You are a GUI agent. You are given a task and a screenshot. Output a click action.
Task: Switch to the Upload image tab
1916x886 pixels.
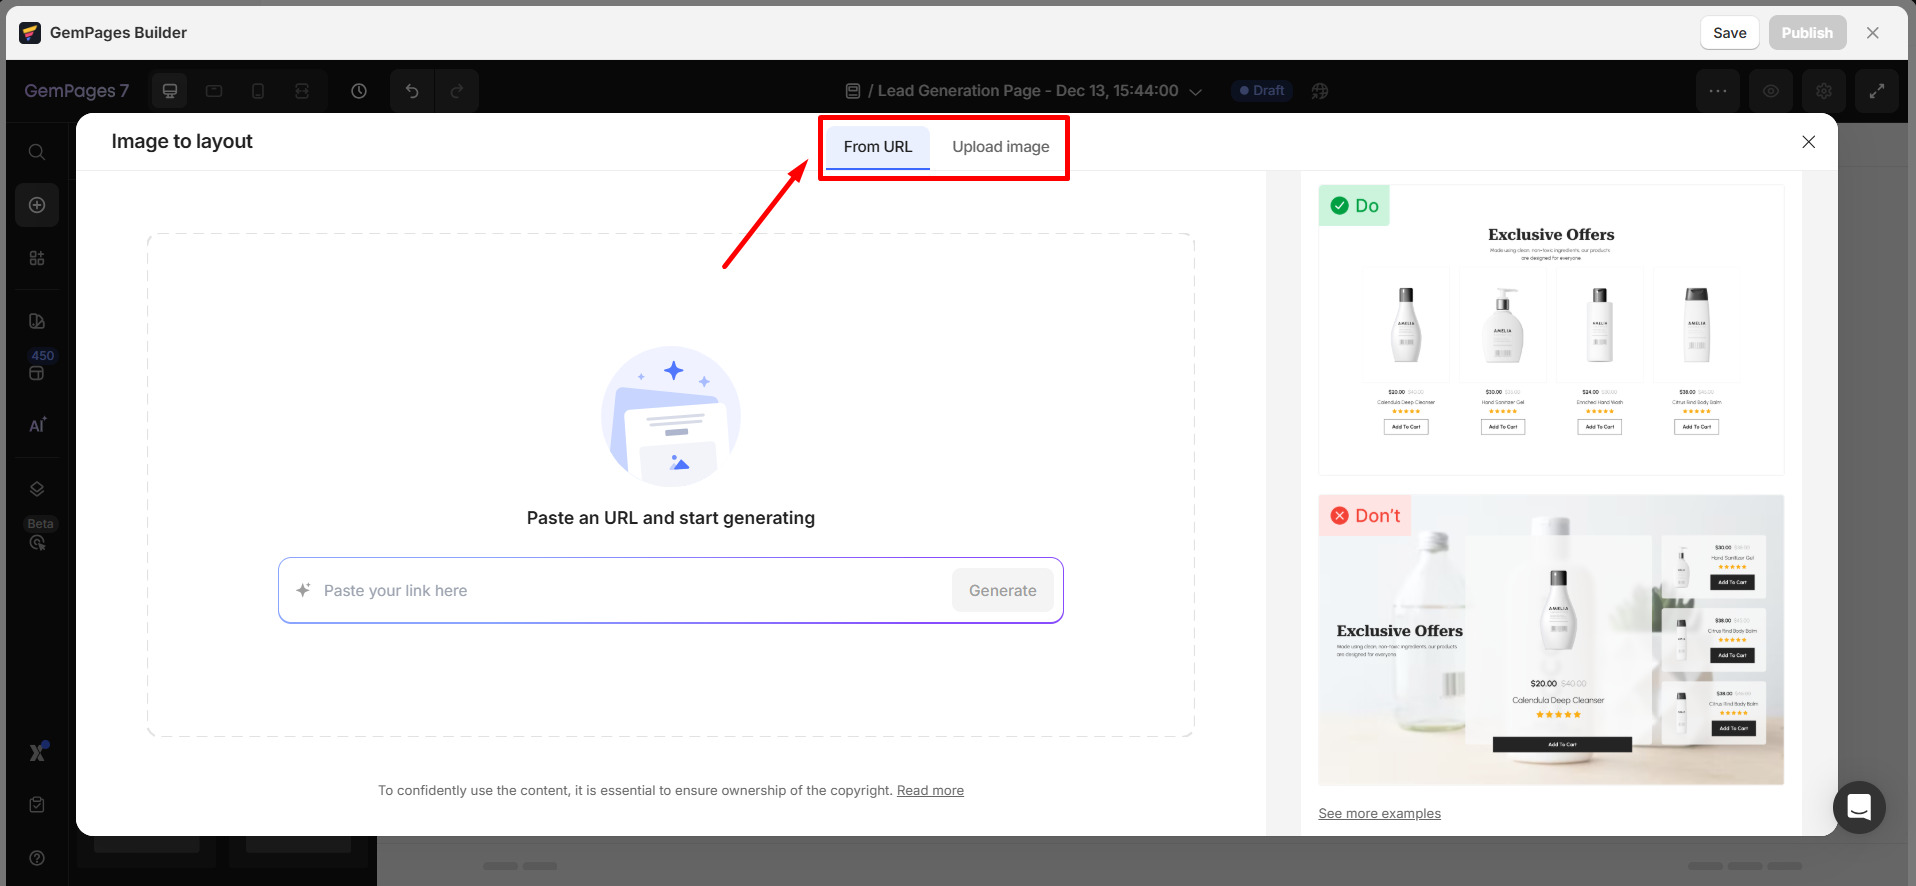click(x=1000, y=147)
